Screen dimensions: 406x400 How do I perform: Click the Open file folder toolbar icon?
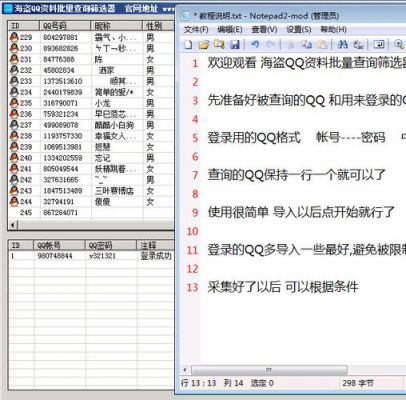204,44
